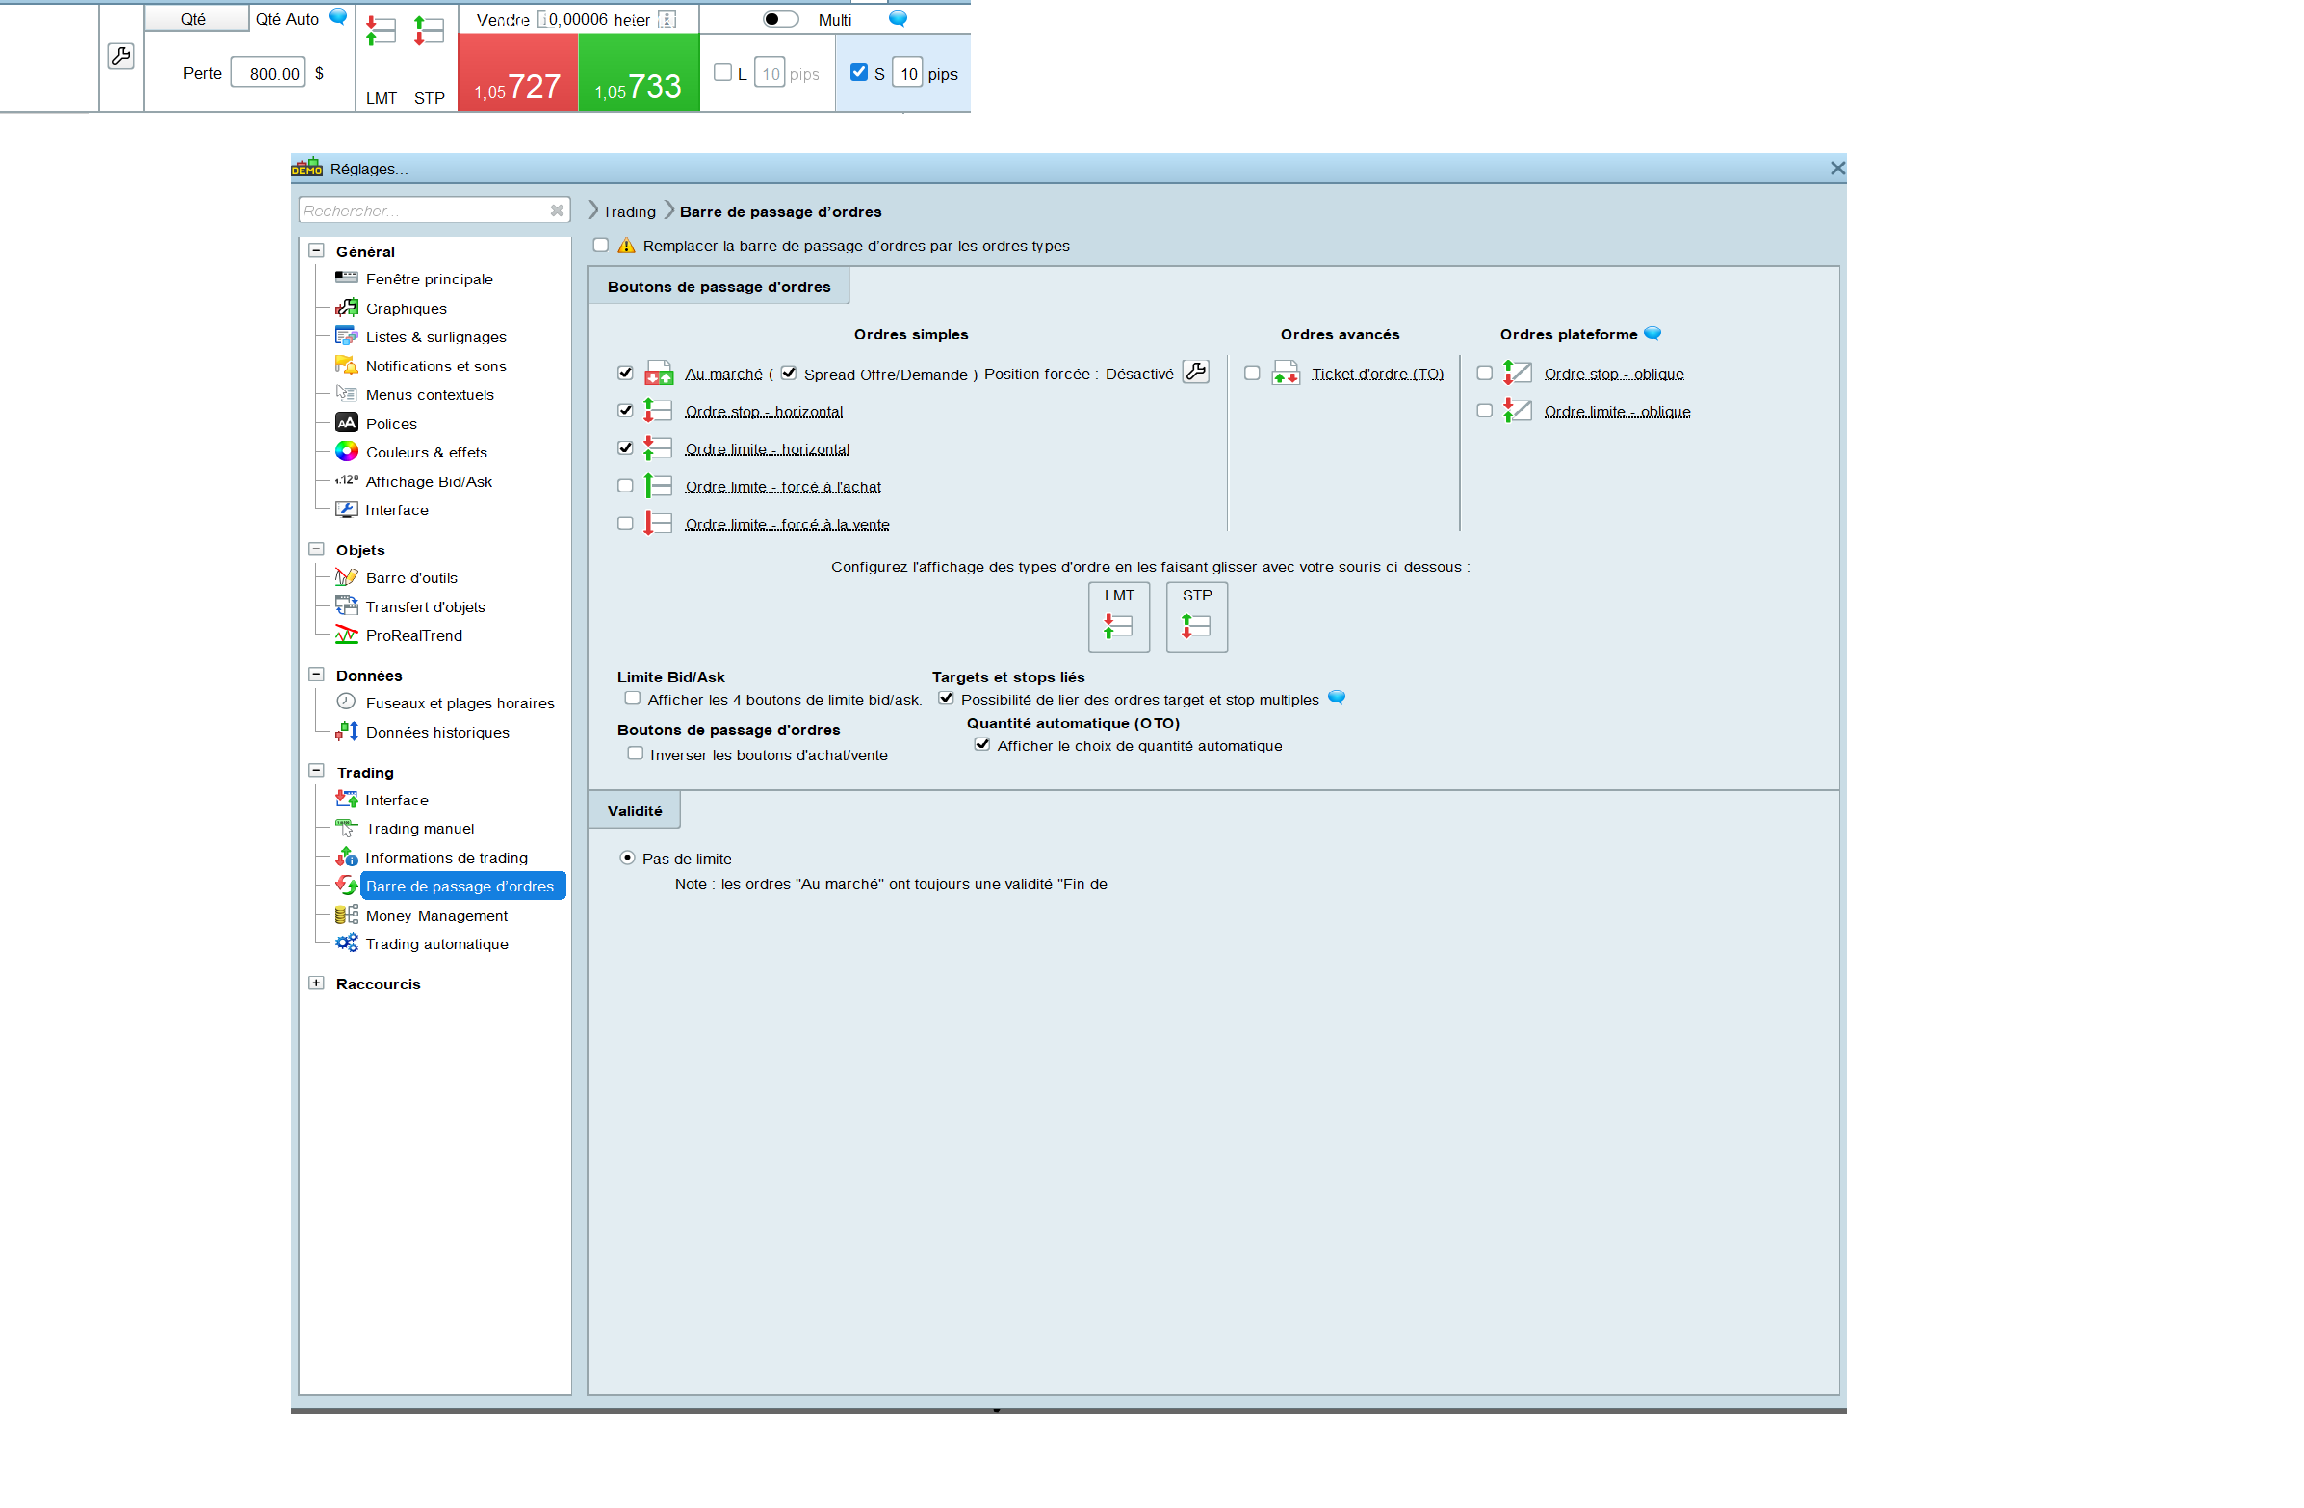Image resolution: width=2304 pixels, height=1508 pixels.
Task: Open Money Management settings
Action: click(436, 915)
